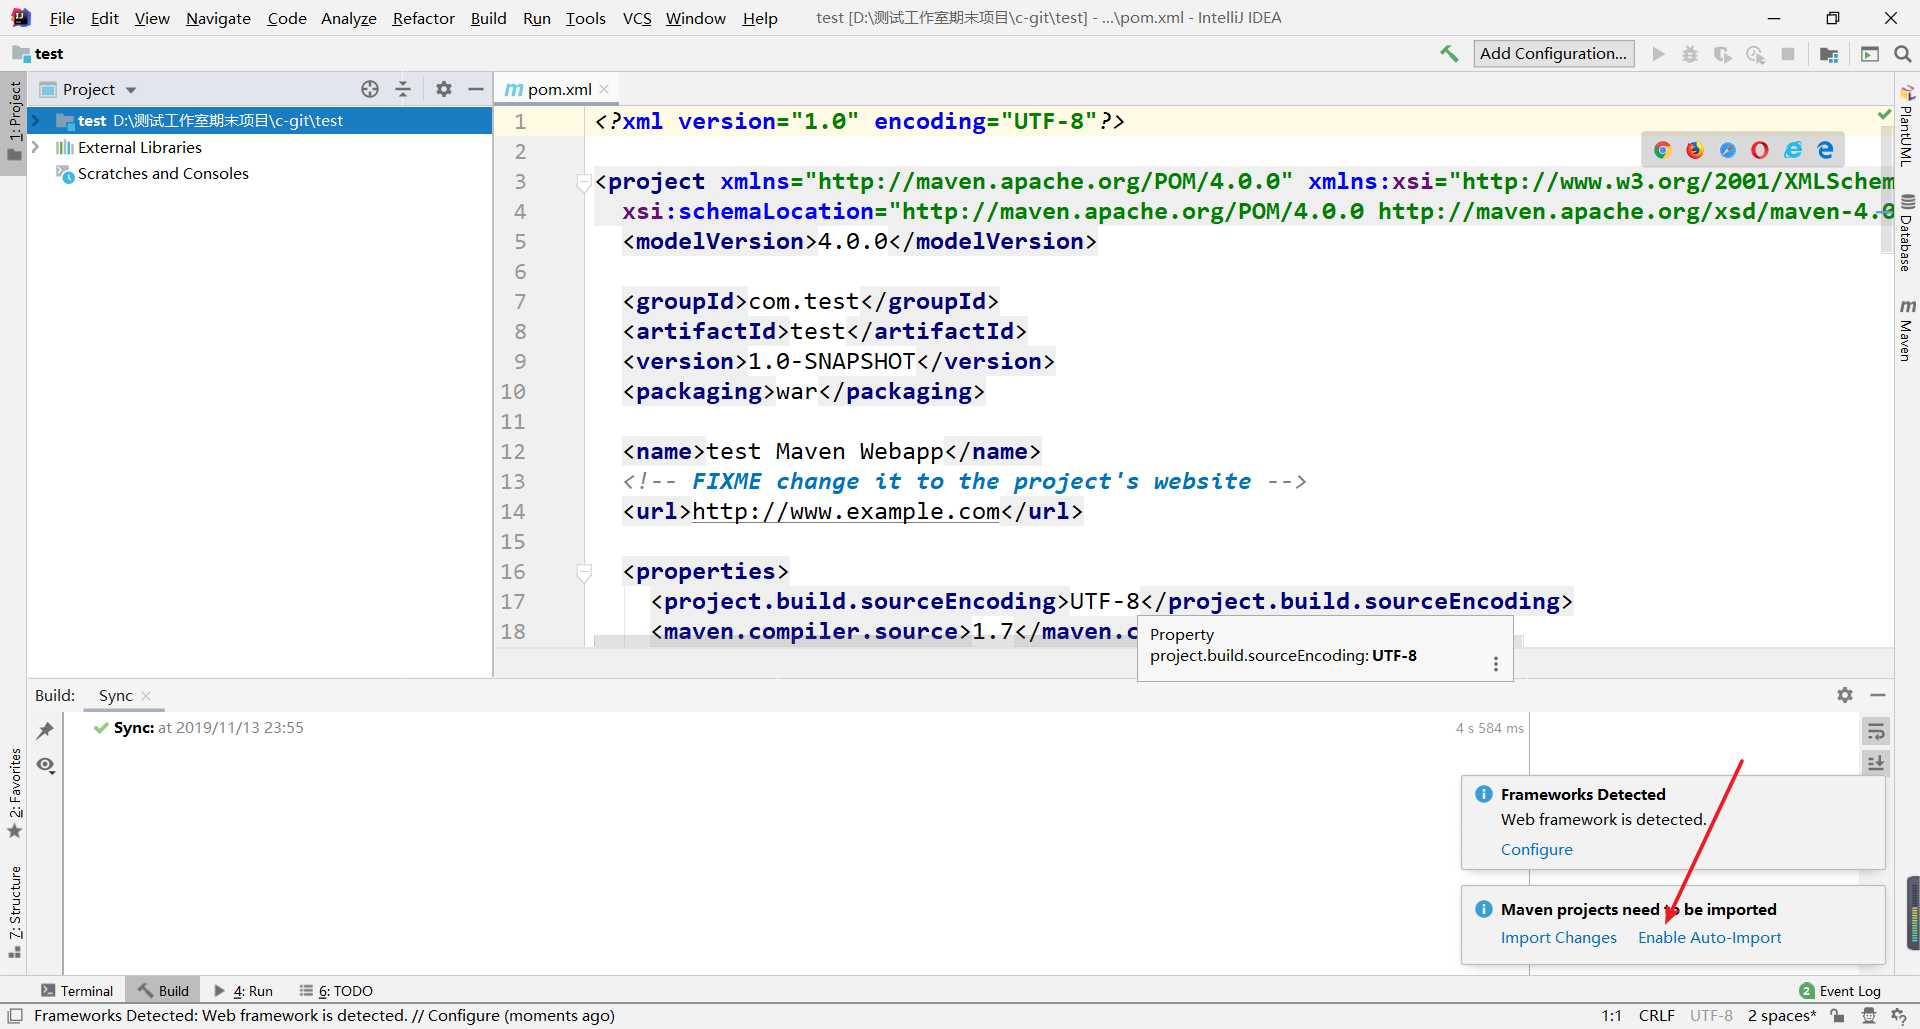Open CRLF line separator dropdown
This screenshot has width=1920, height=1029.
[x=1656, y=1016]
